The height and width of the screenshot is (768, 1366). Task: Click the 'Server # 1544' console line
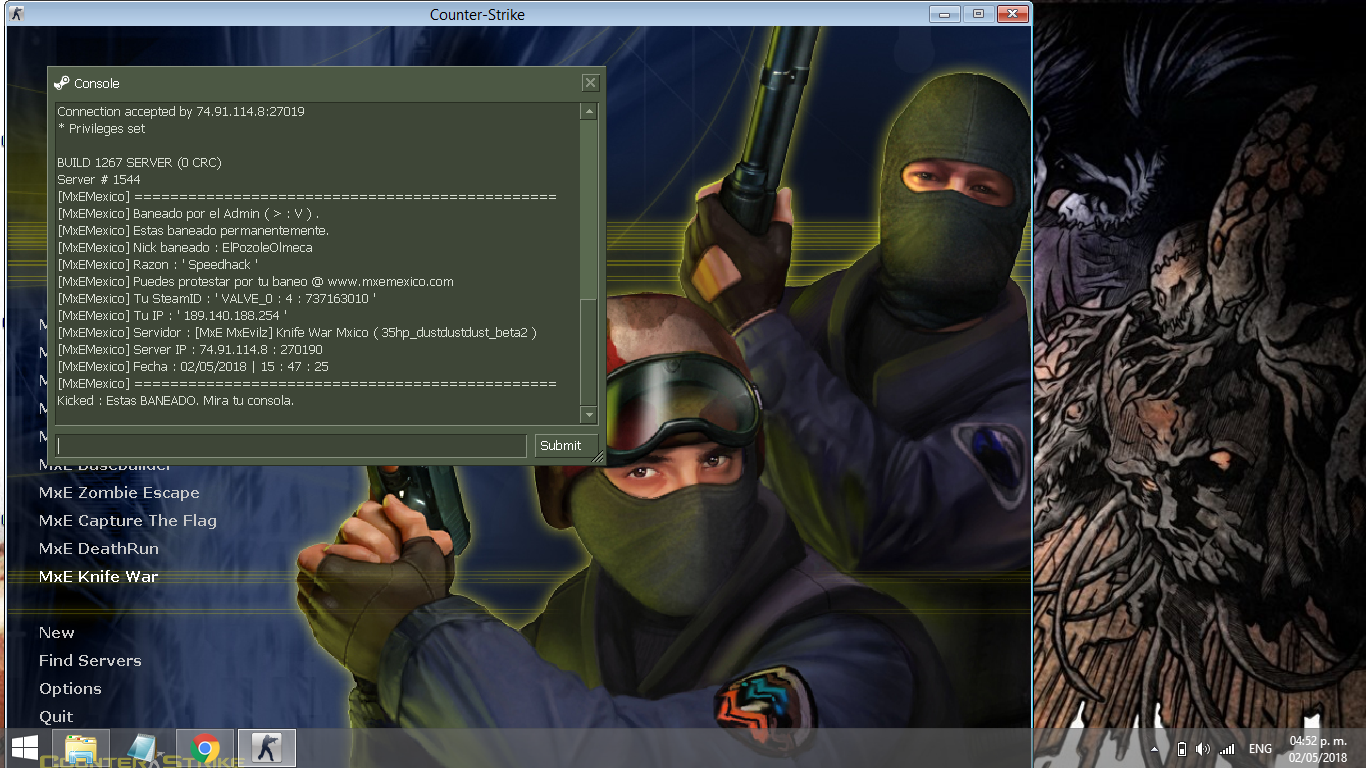coord(99,180)
